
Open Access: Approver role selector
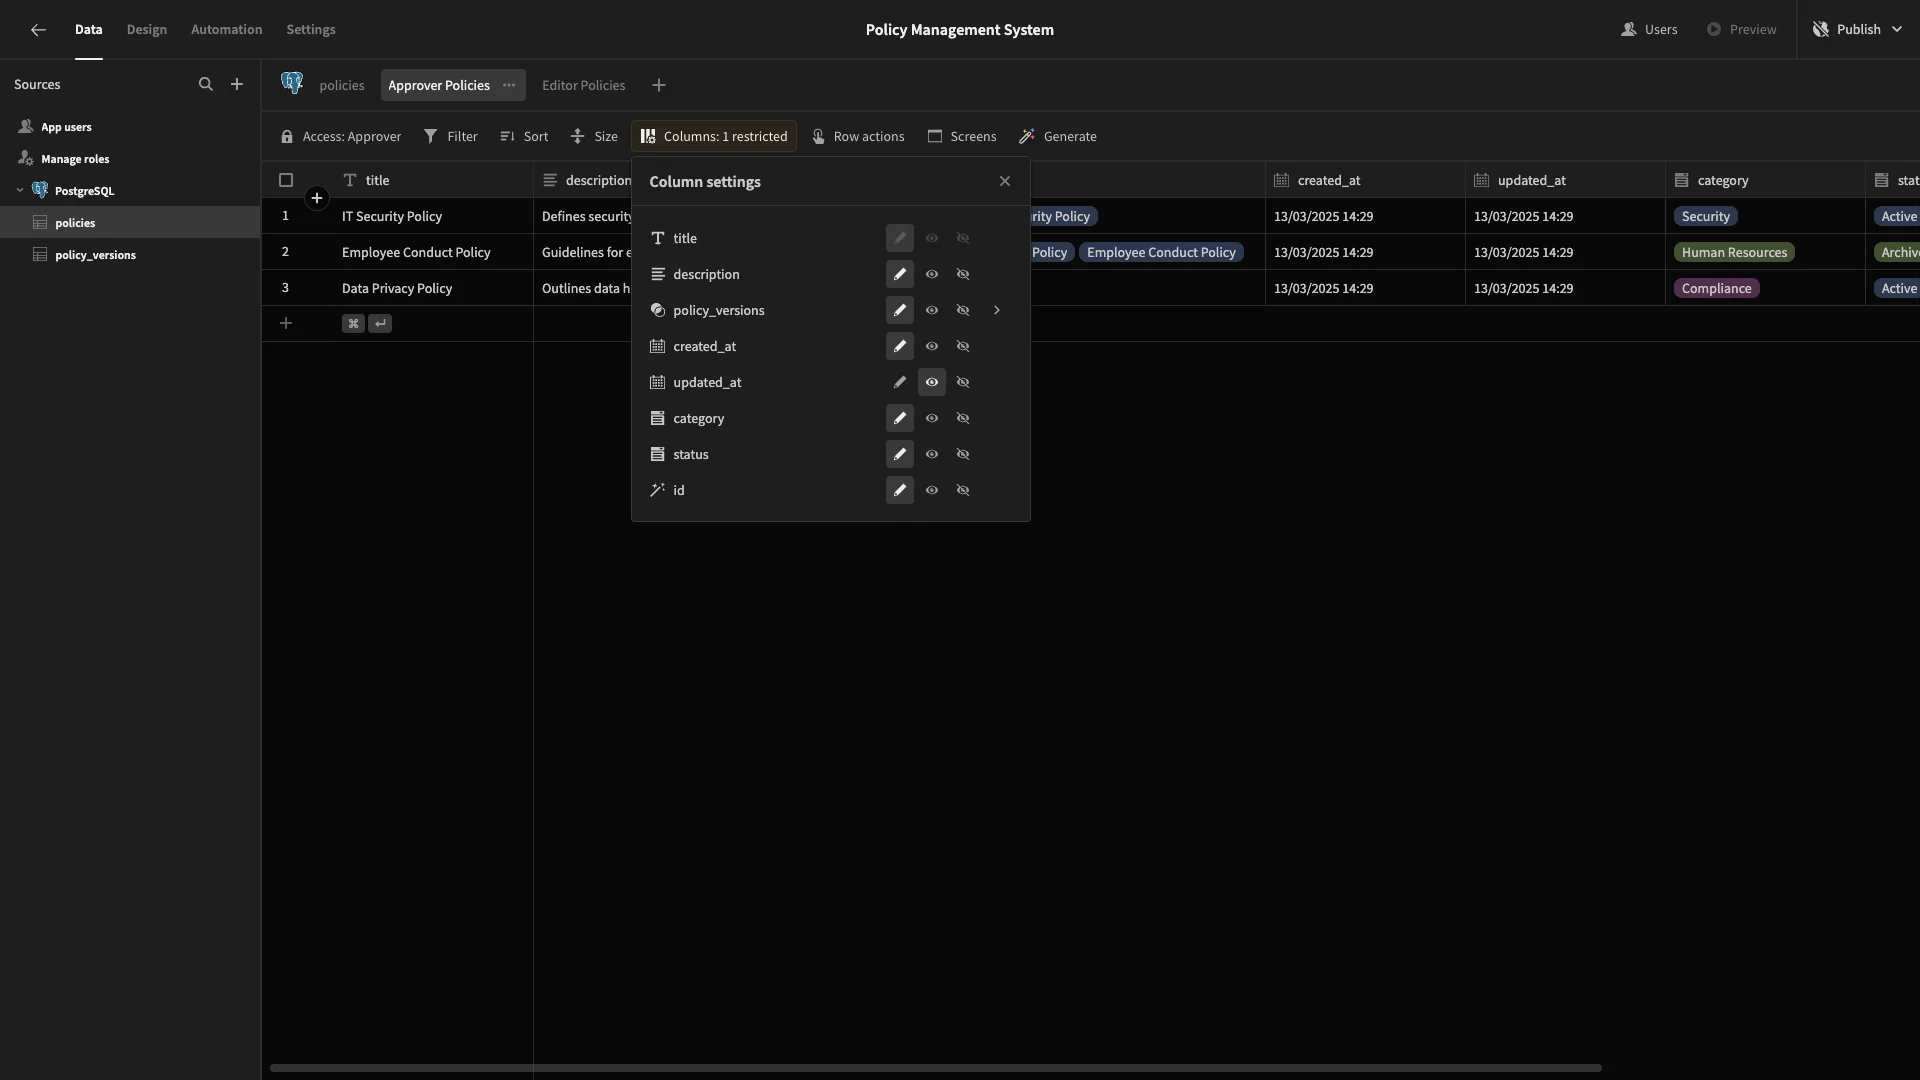pyautogui.click(x=341, y=137)
